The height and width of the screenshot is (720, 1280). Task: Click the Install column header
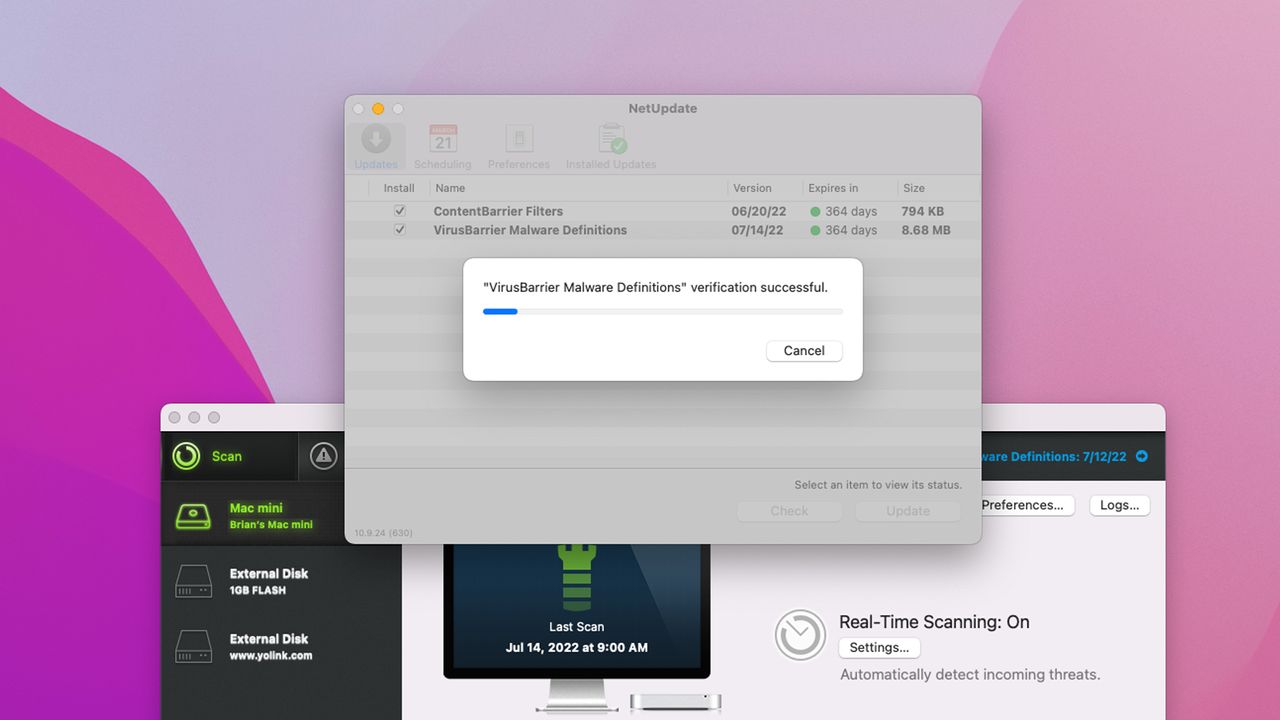(x=399, y=188)
